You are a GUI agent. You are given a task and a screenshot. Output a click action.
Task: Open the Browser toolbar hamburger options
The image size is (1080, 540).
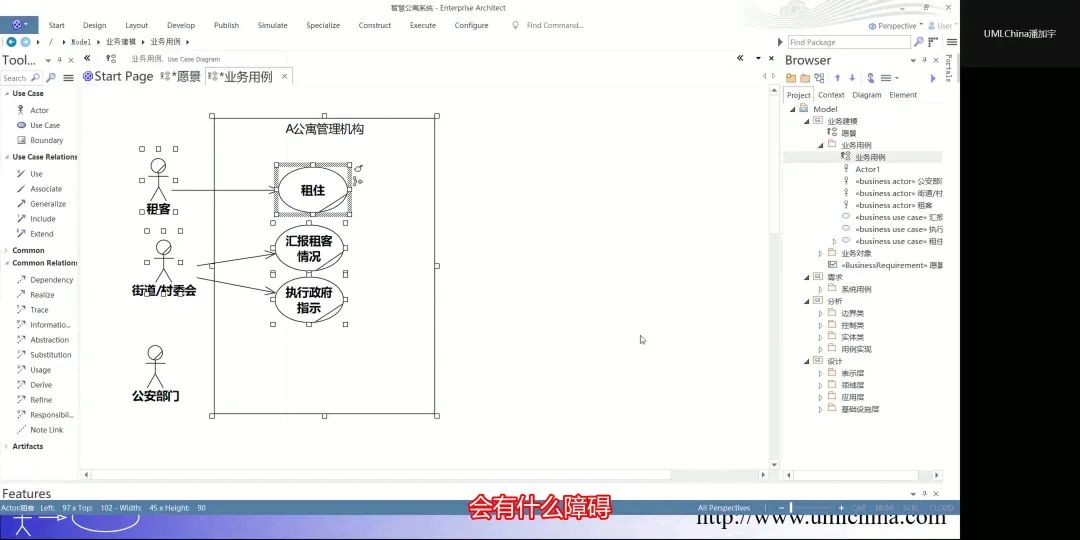(x=889, y=78)
